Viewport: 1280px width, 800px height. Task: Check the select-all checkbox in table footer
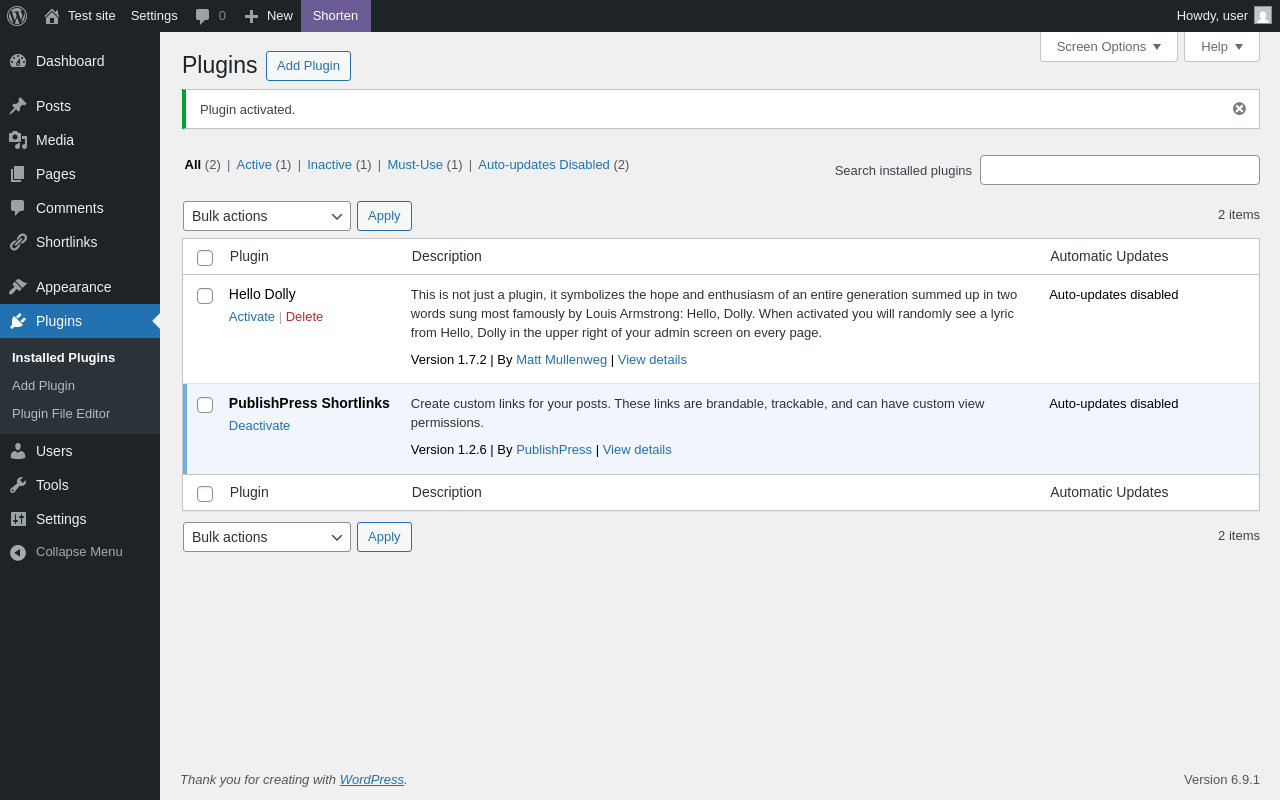pos(205,494)
